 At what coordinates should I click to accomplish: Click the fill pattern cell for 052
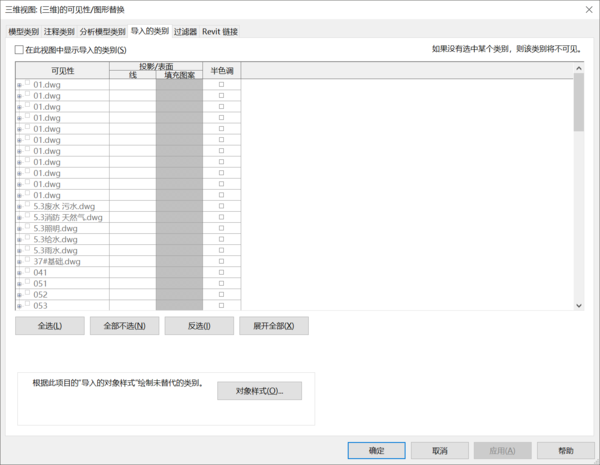(x=179, y=294)
